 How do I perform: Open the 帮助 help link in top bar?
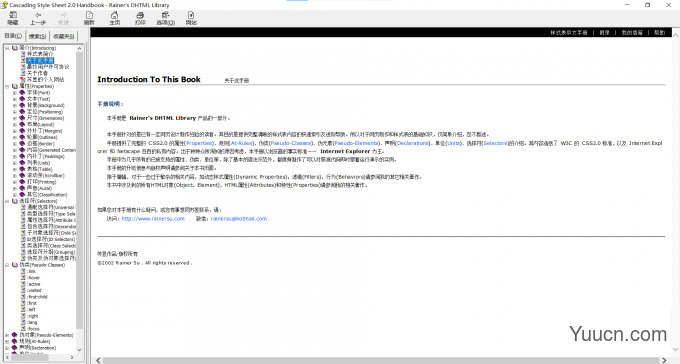click(659, 33)
